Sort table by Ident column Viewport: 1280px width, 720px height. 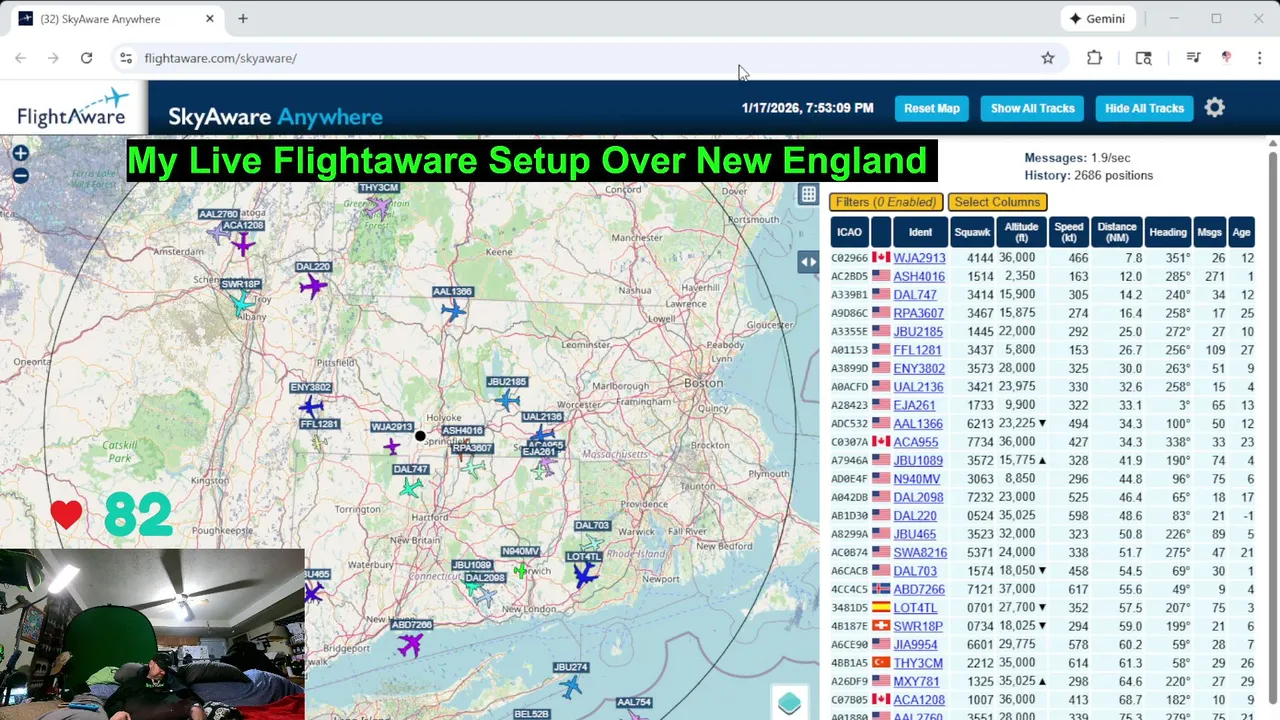pos(920,232)
